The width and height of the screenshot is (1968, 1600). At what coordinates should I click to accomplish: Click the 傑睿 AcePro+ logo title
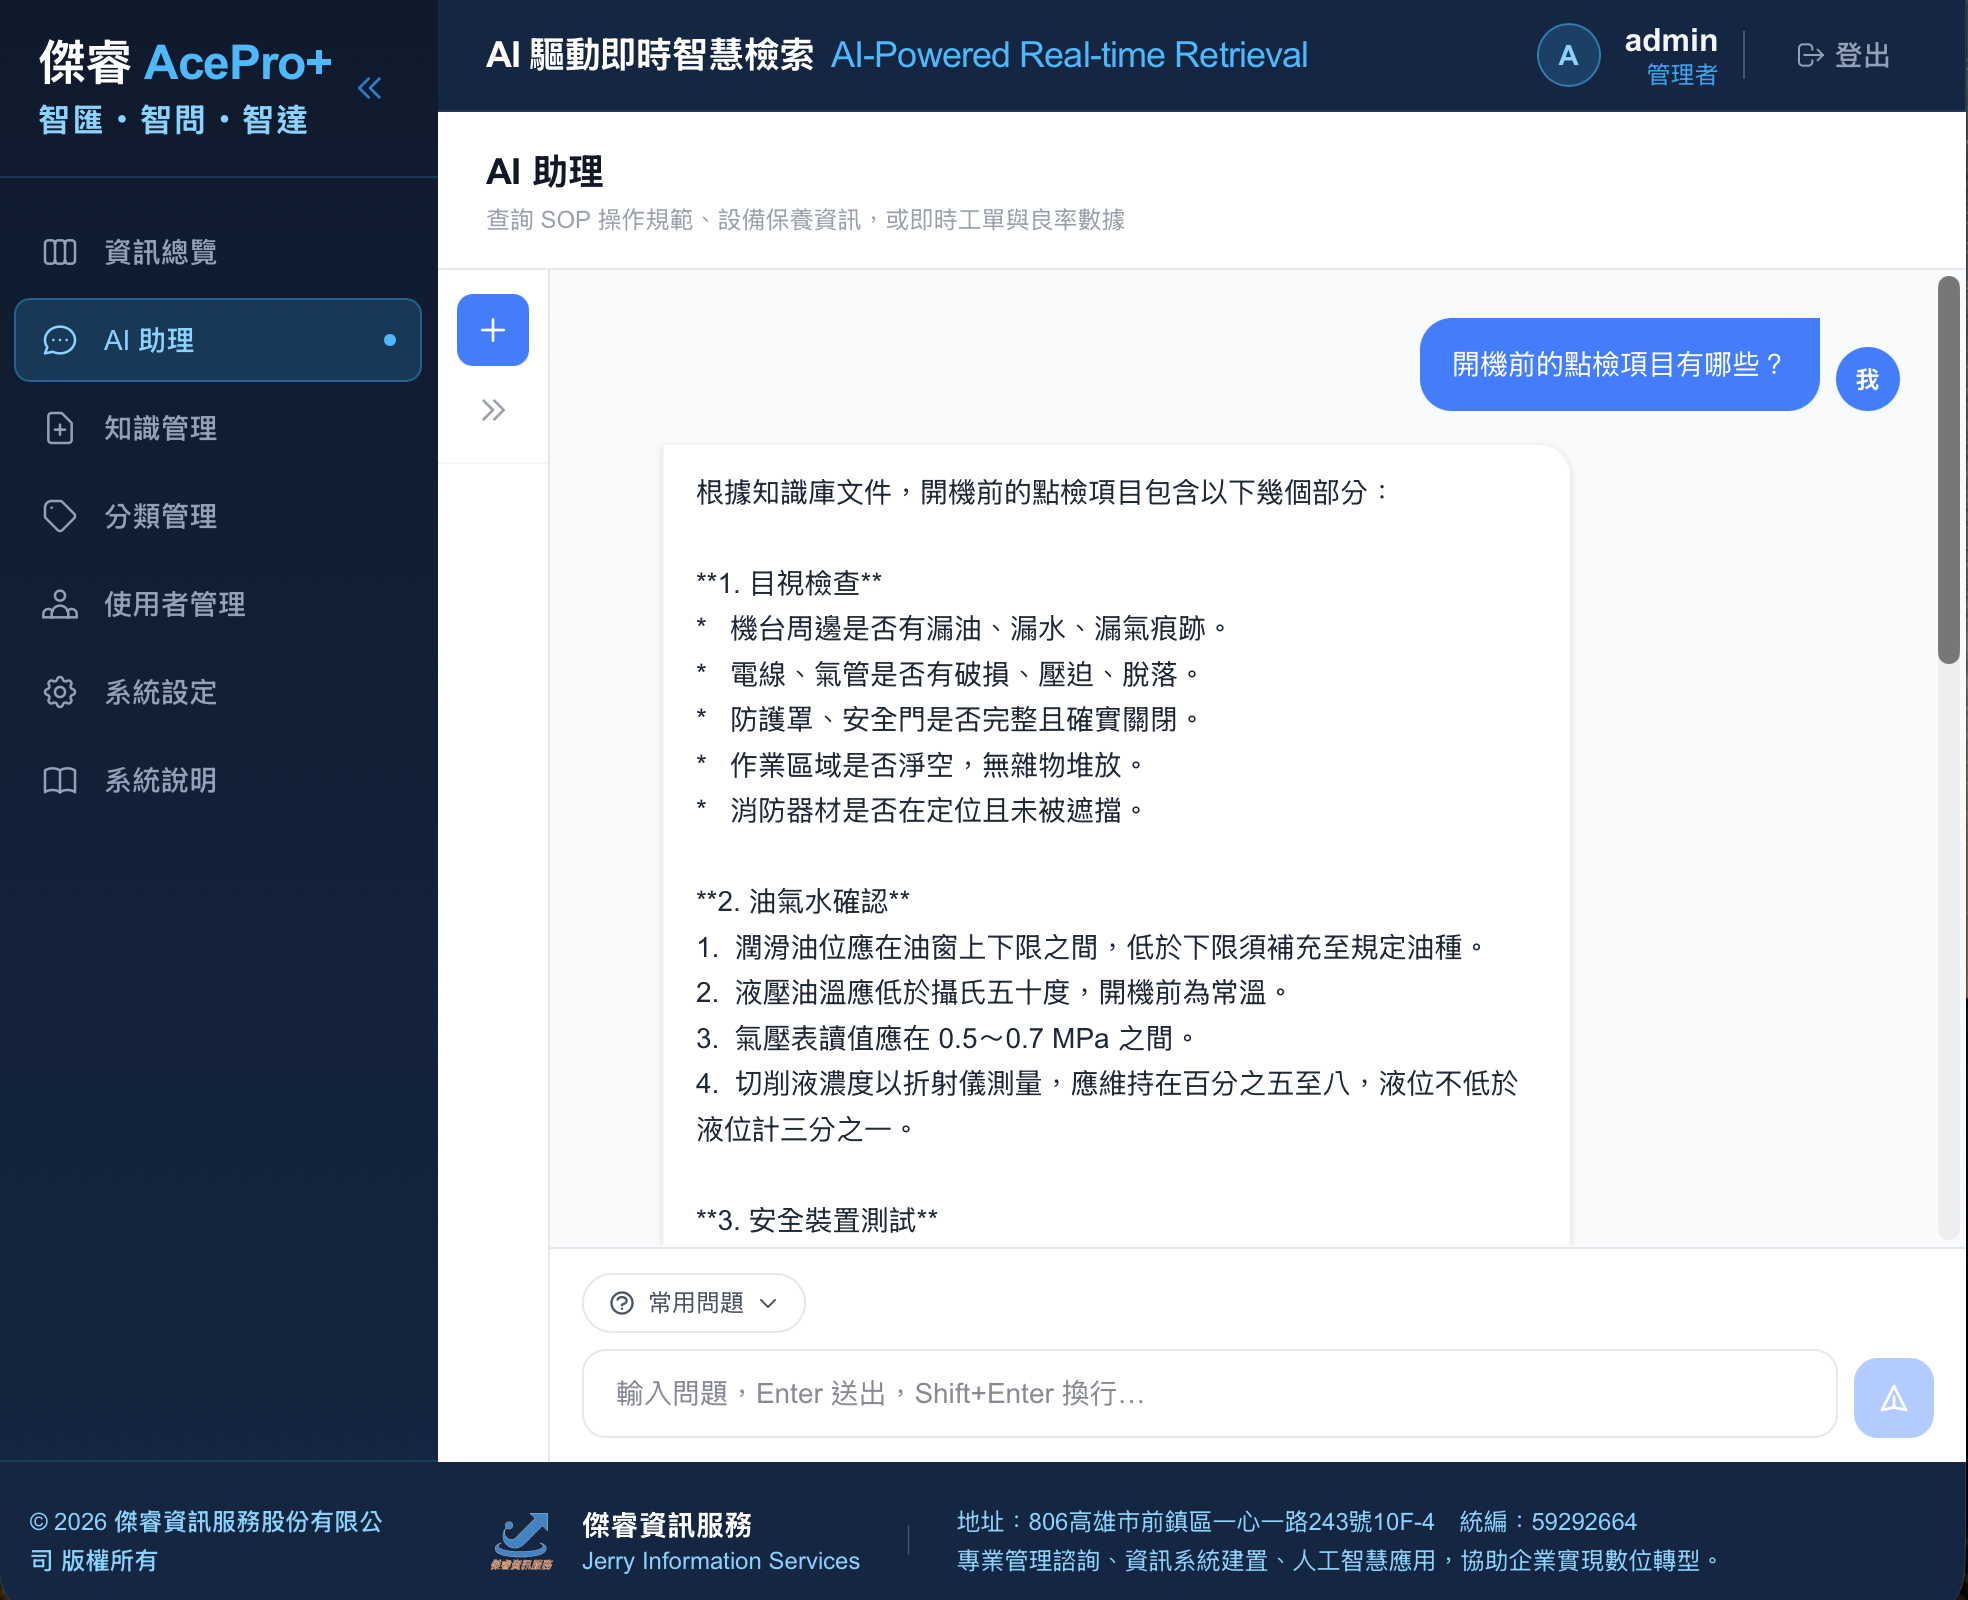(x=186, y=63)
